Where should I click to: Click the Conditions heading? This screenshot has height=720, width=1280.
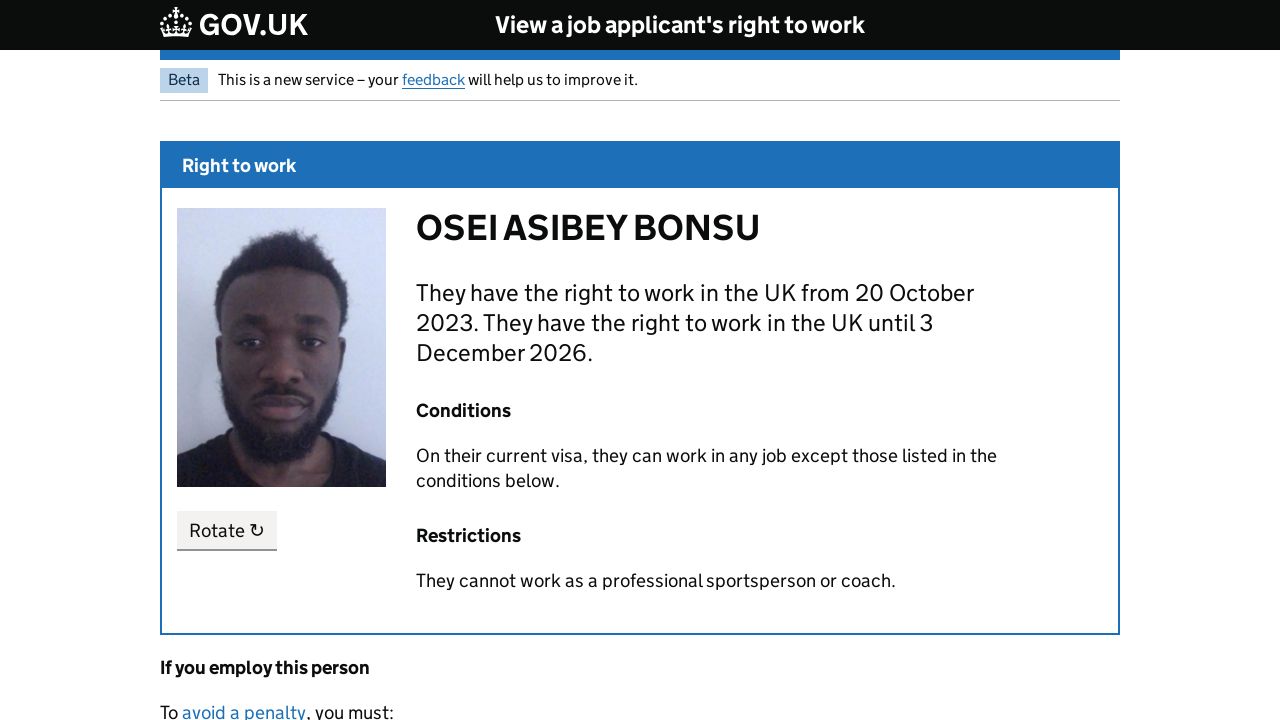463,411
